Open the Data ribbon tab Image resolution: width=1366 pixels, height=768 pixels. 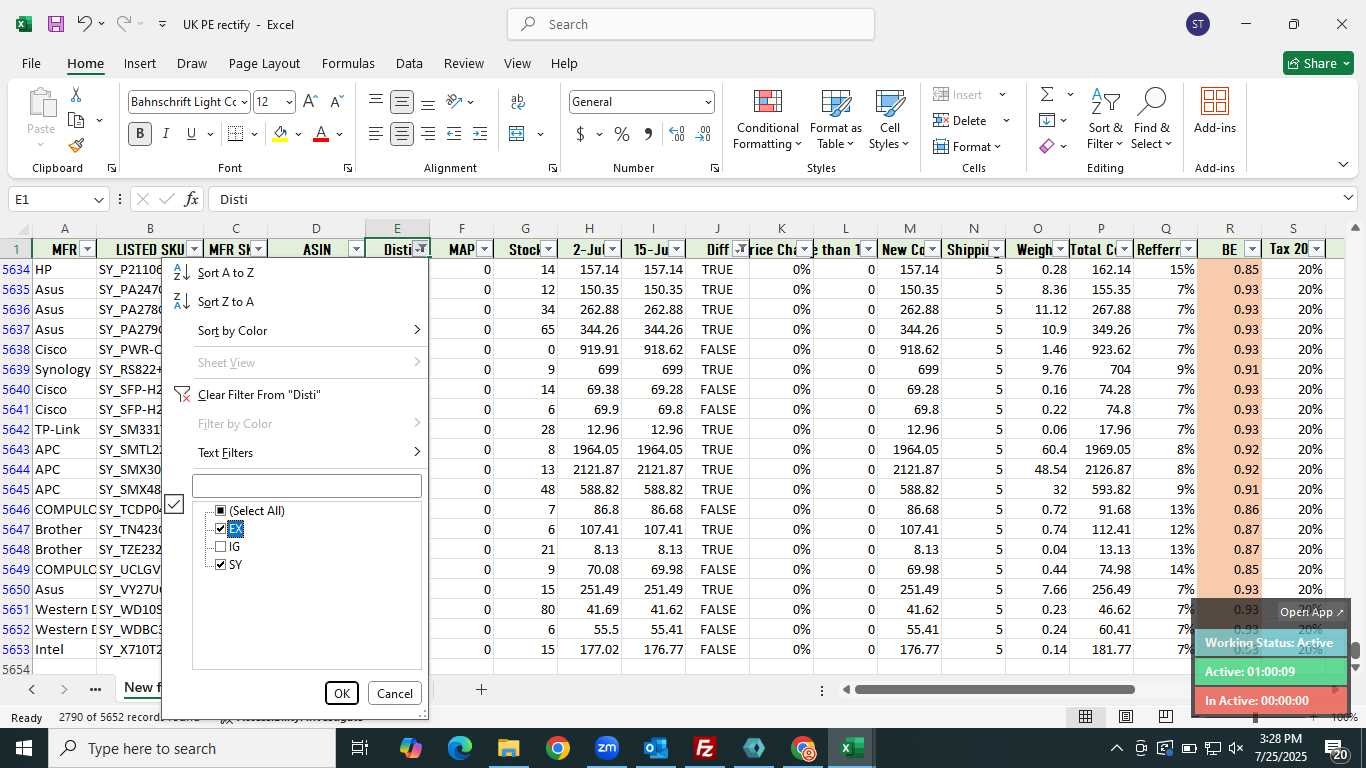coord(409,63)
